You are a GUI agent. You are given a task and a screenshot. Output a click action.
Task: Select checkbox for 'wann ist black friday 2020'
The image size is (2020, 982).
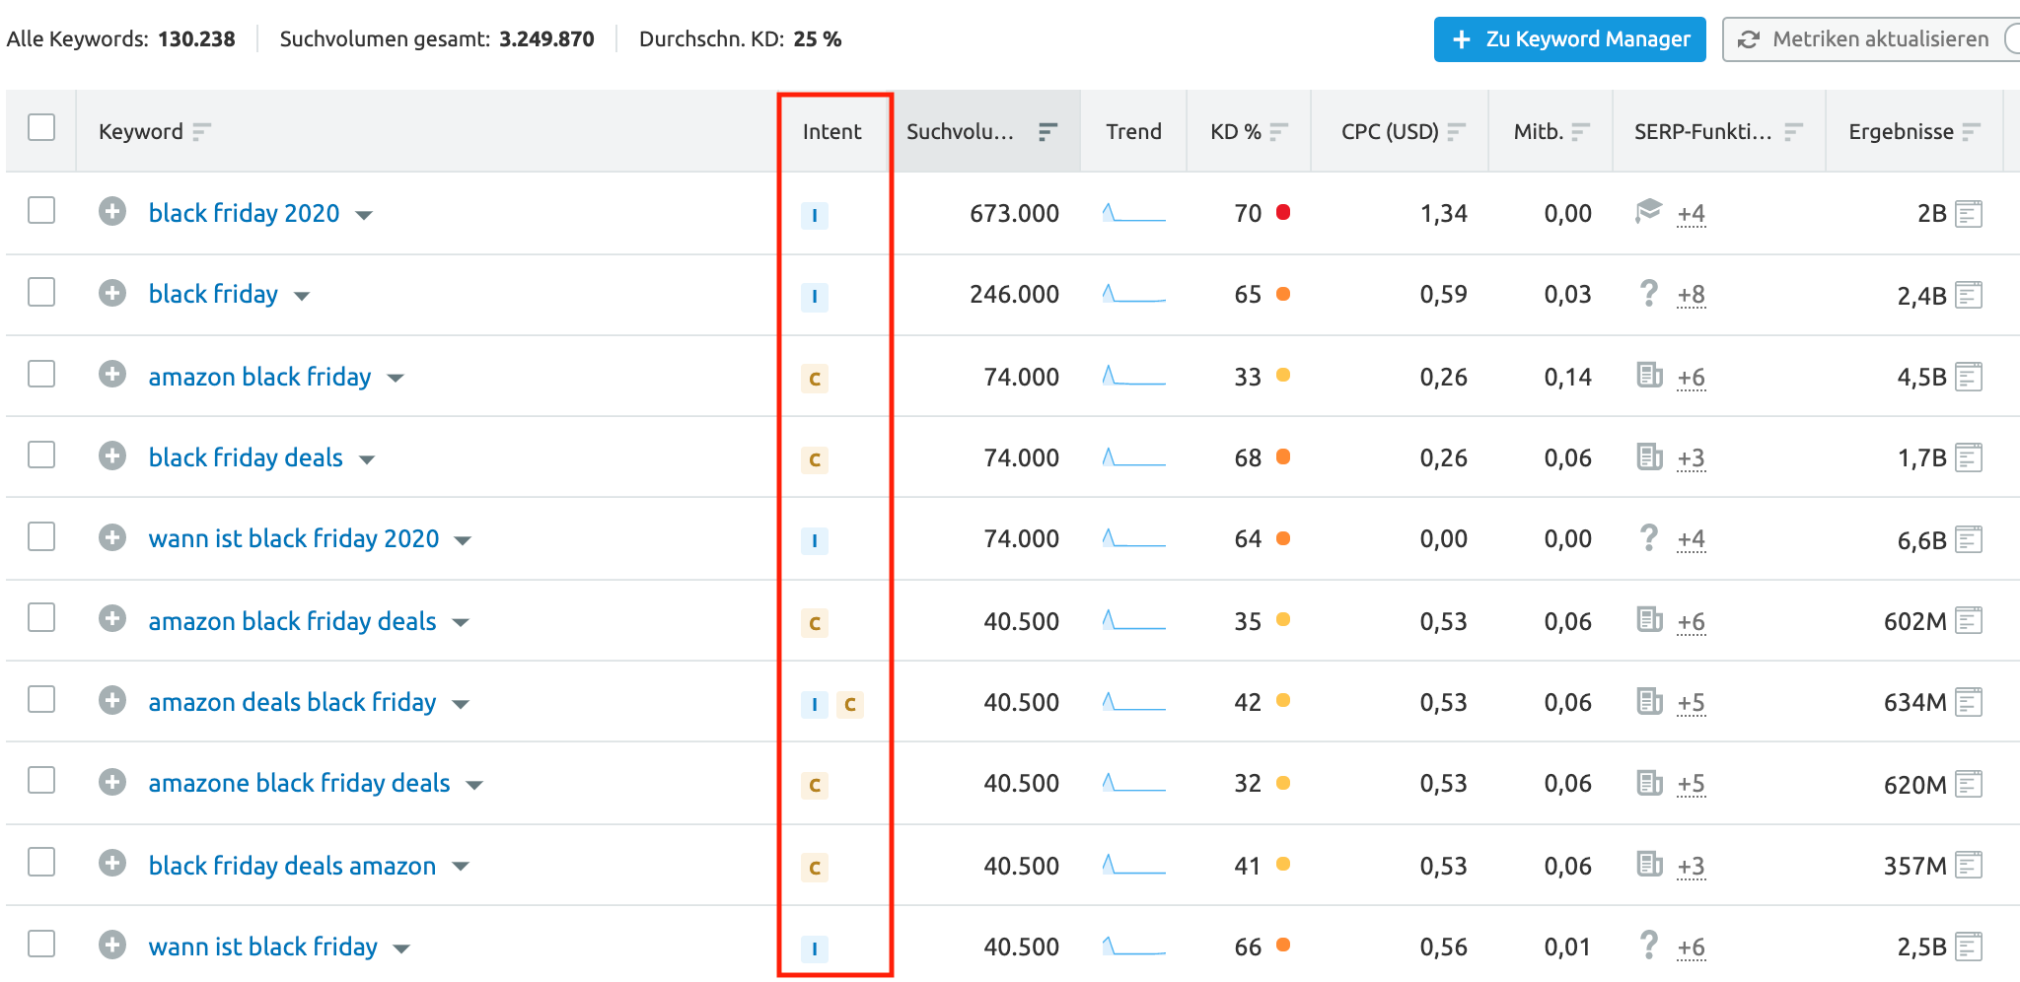(41, 536)
